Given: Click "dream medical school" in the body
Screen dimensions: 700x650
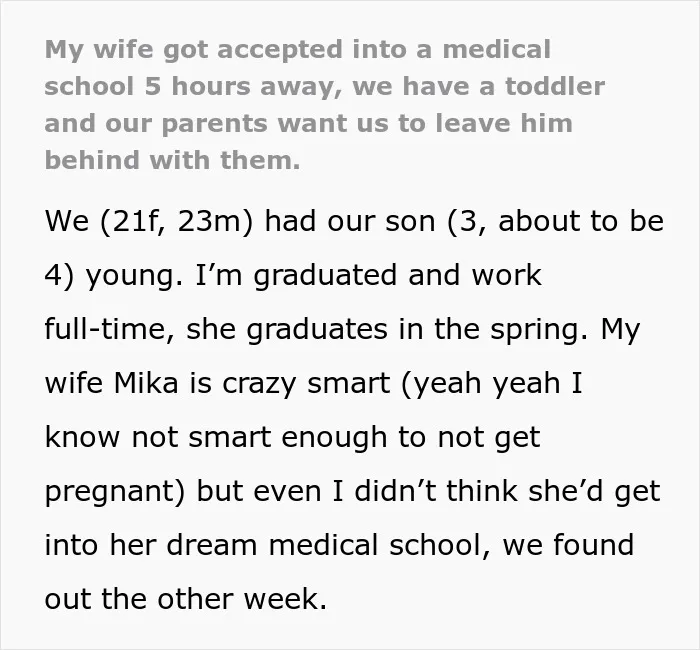Looking at the screenshot, I should click(x=326, y=545).
